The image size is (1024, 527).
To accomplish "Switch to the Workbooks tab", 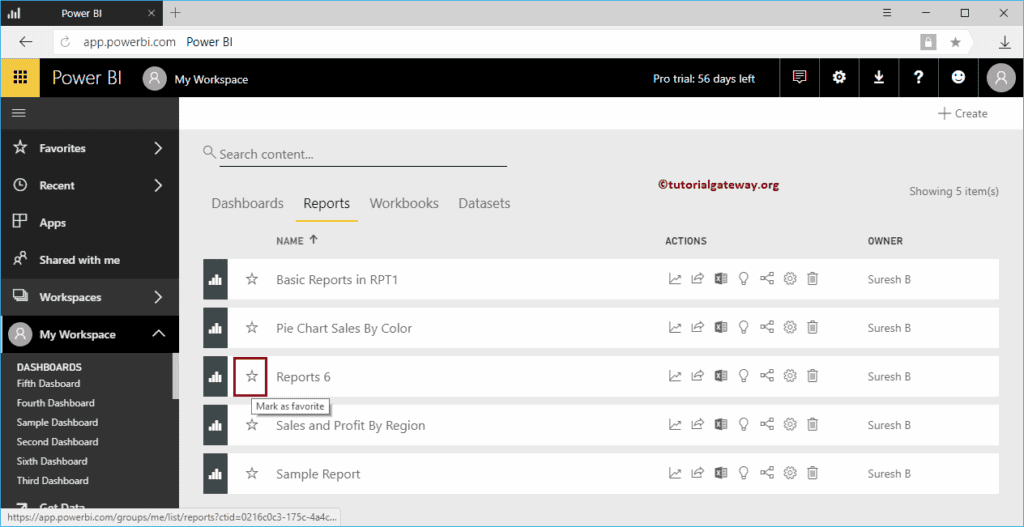I will [404, 203].
